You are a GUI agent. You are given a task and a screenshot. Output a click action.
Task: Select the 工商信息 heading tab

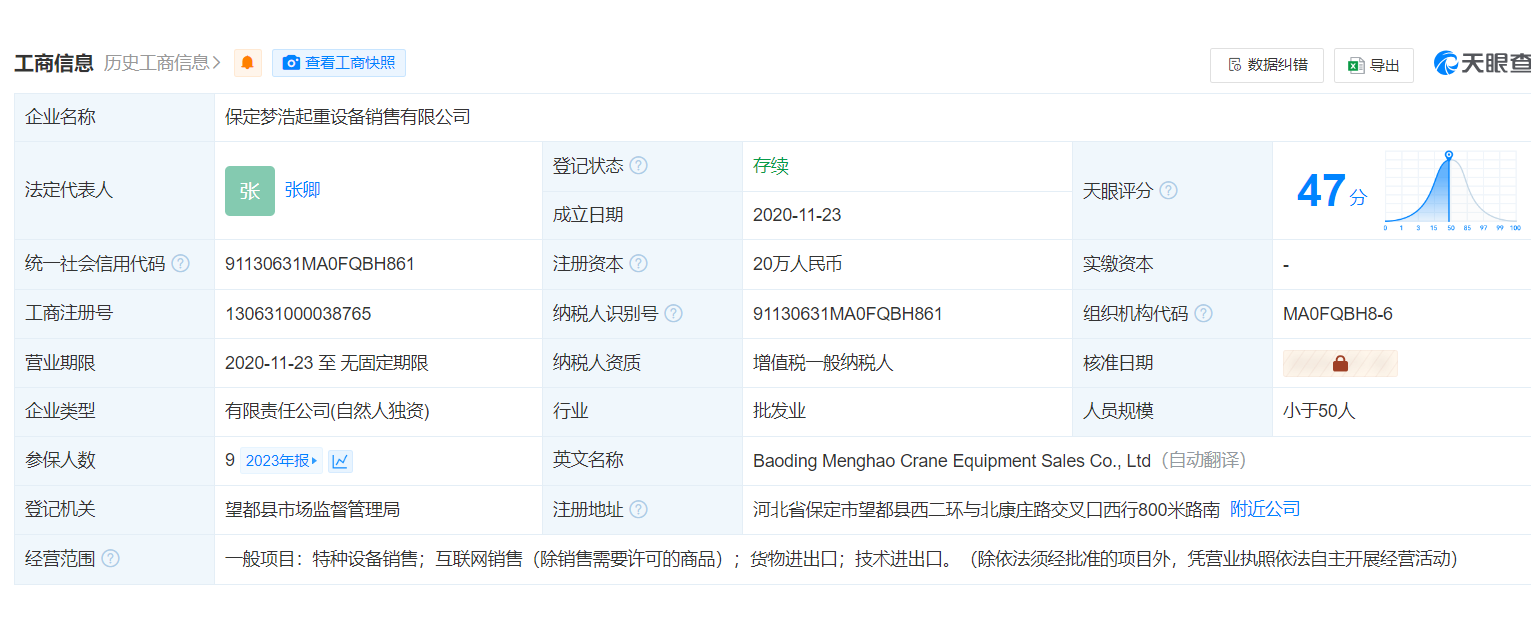click(54, 63)
